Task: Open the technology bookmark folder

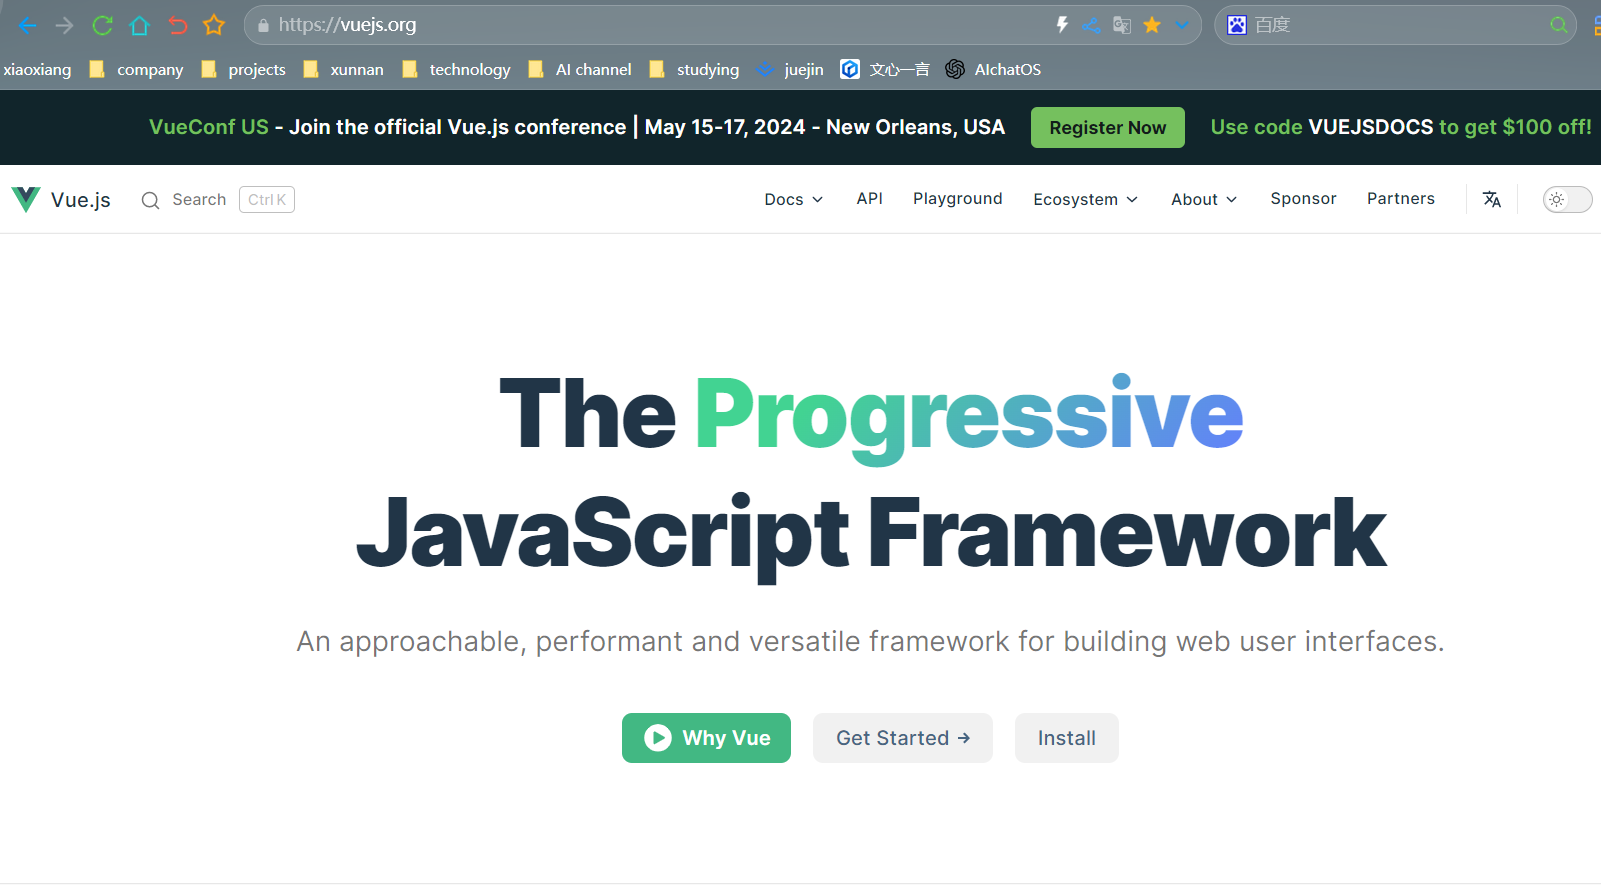Action: [456, 69]
